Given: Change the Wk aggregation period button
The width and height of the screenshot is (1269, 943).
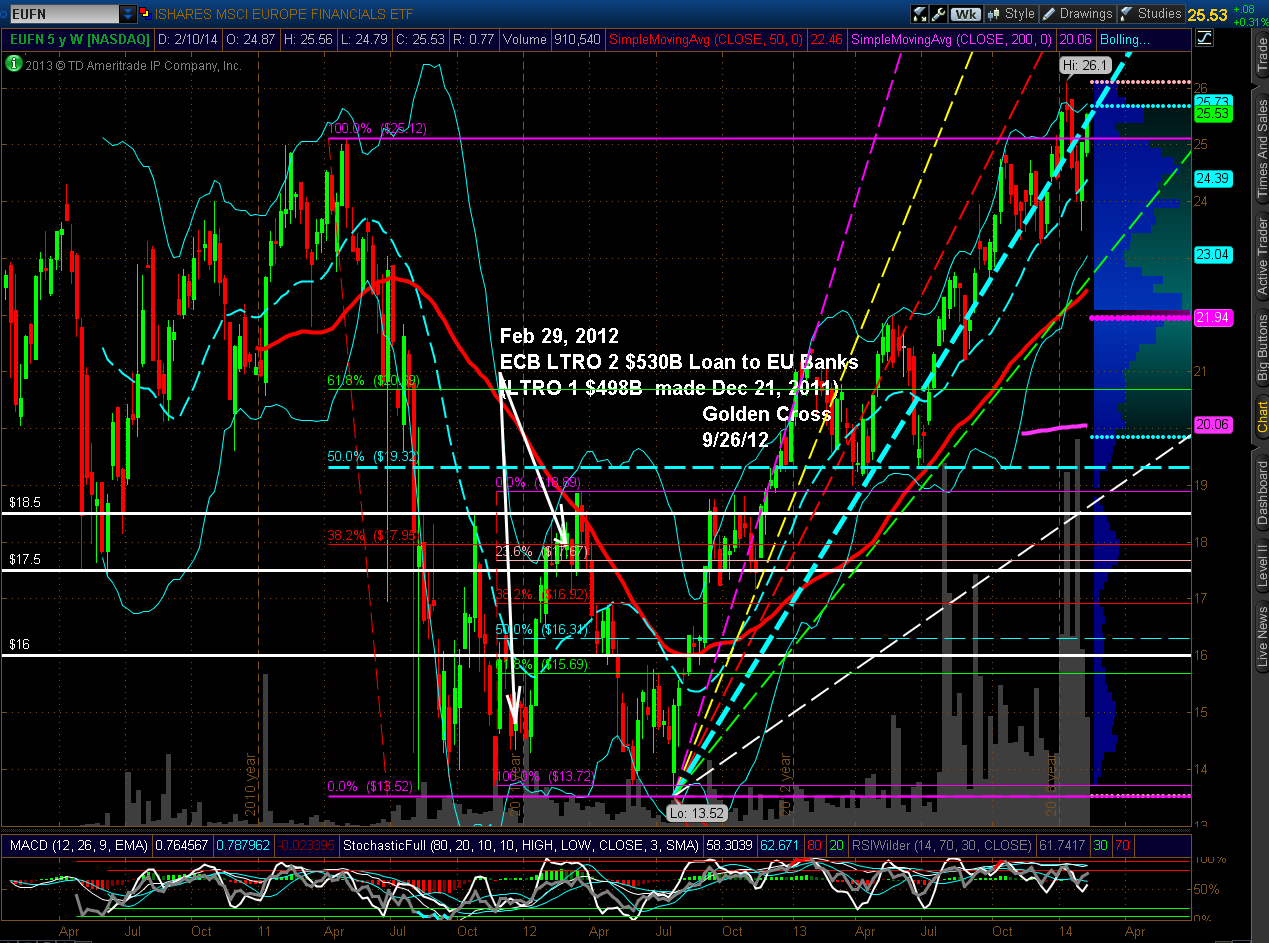Looking at the screenshot, I should pyautogui.click(x=966, y=14).
